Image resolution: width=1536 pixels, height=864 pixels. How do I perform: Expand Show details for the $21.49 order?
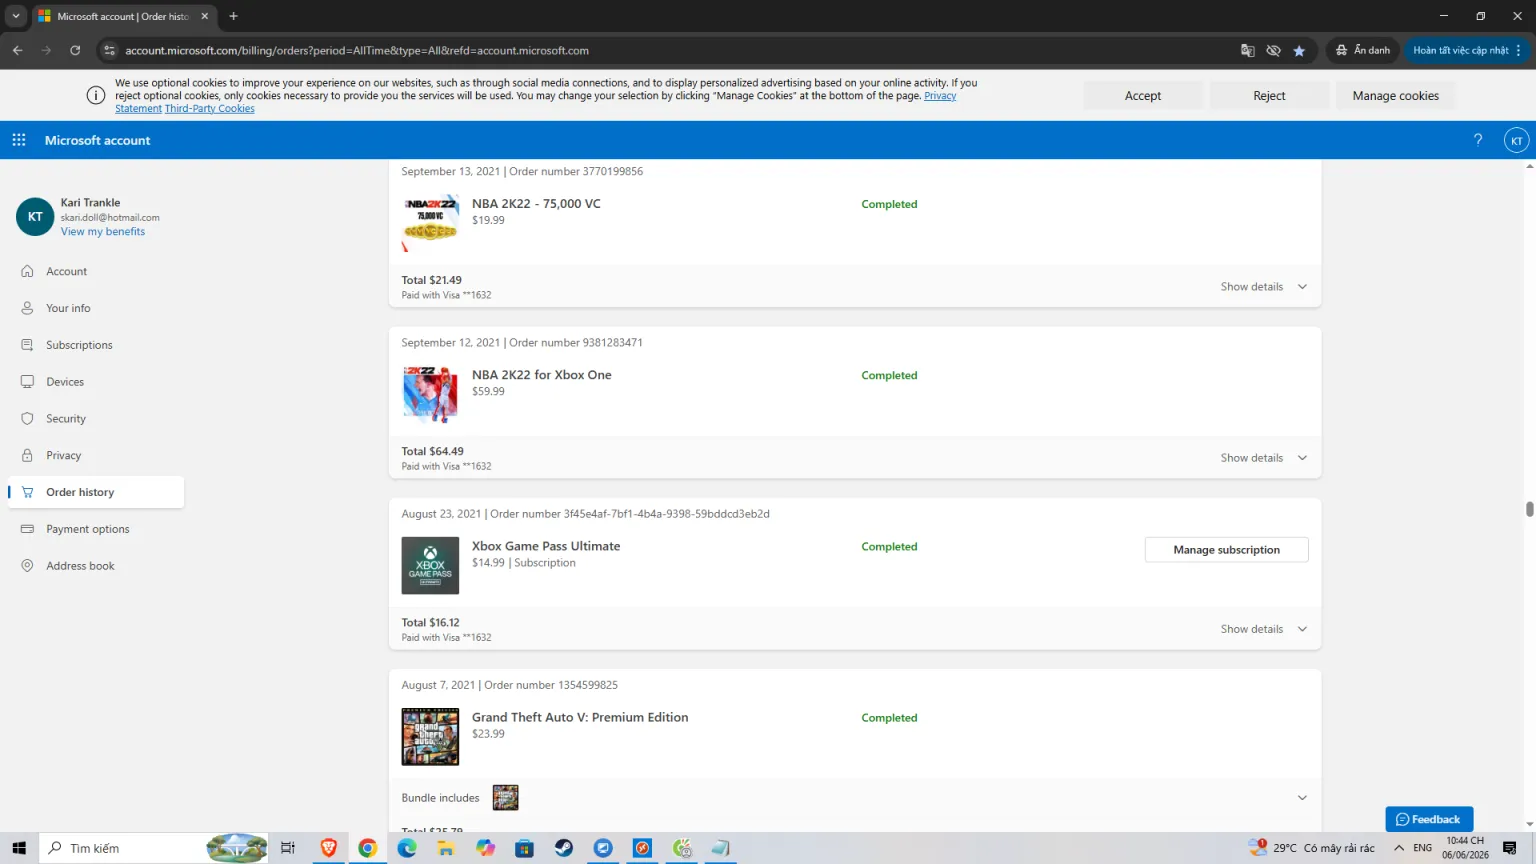[1264, 287]
